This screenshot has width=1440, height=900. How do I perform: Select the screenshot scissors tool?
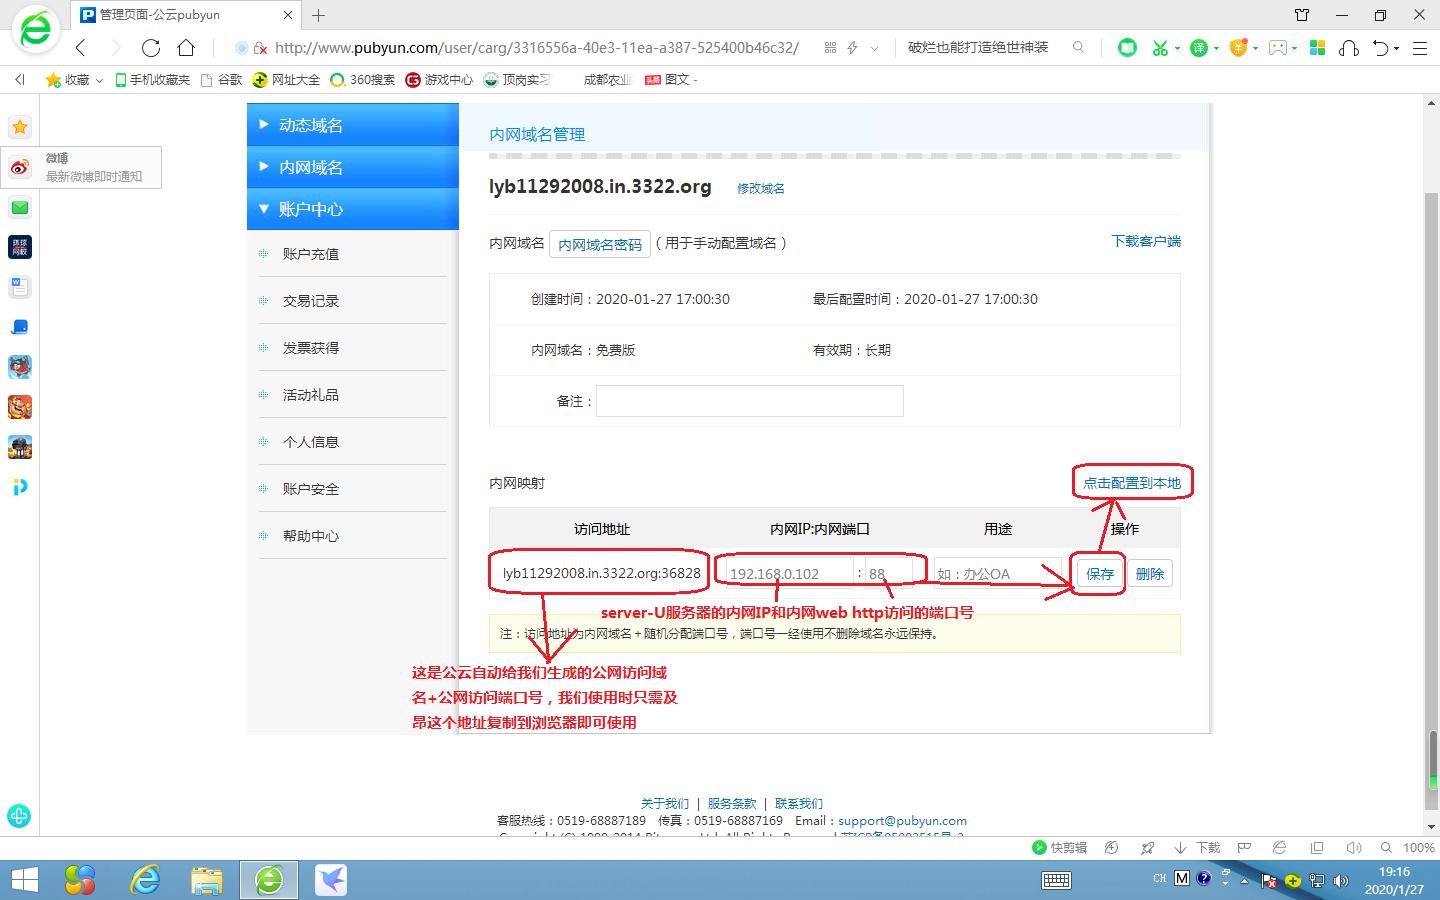(1162, 47)
